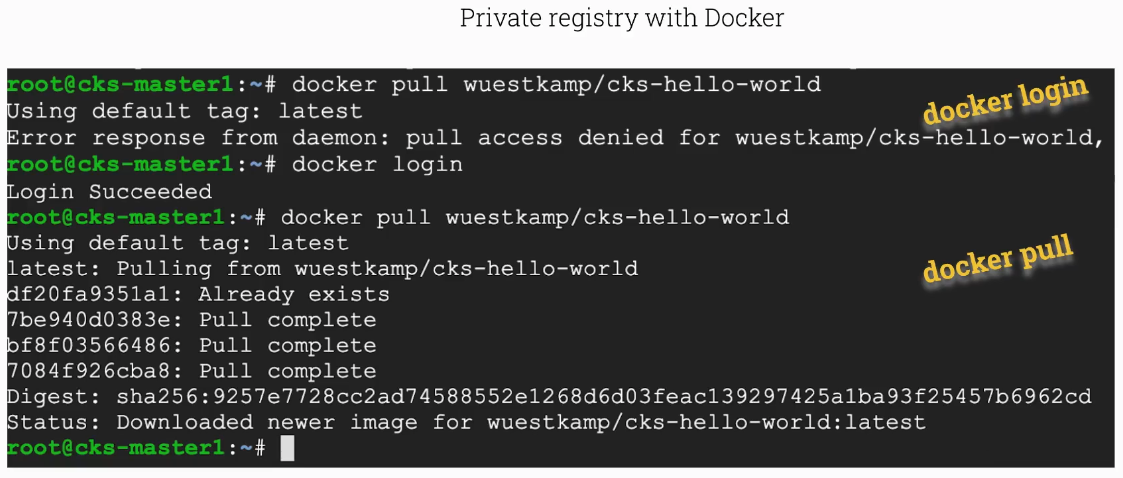
Task: Click "Using default tag: latest" above the Pulling line
Action: (177, 243)
